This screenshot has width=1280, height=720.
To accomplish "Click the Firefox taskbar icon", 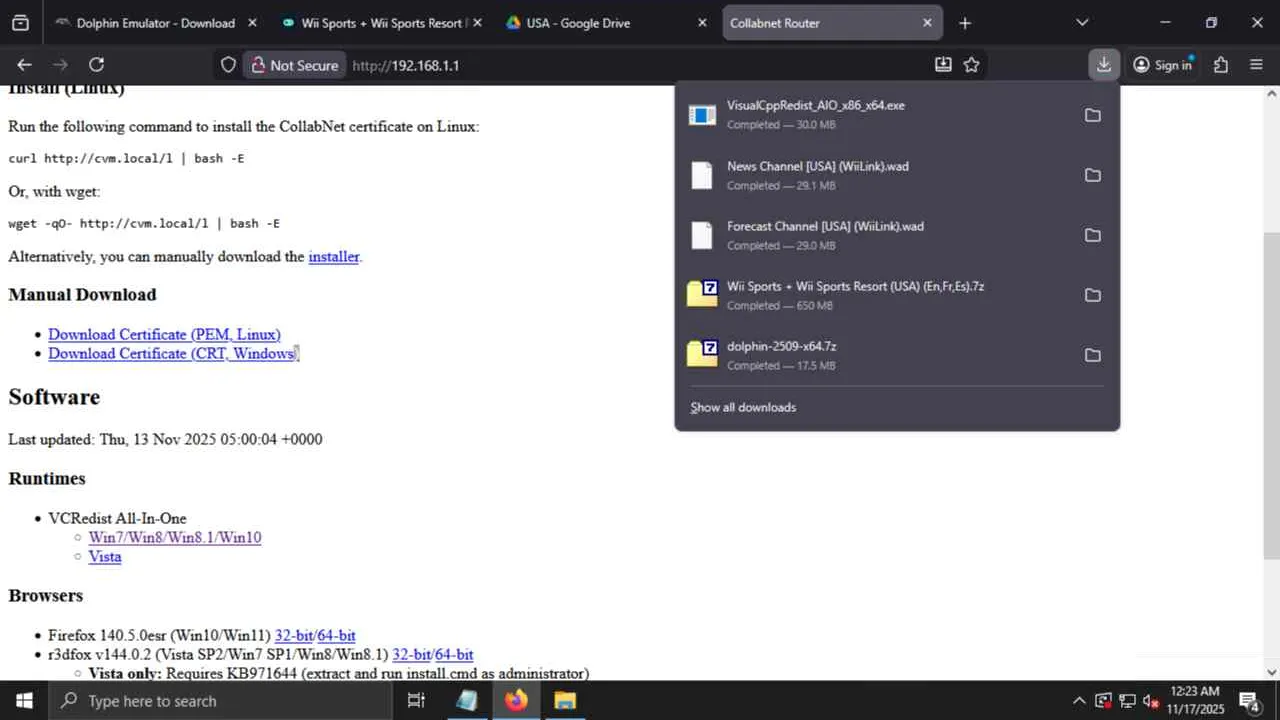I will 516,701.
